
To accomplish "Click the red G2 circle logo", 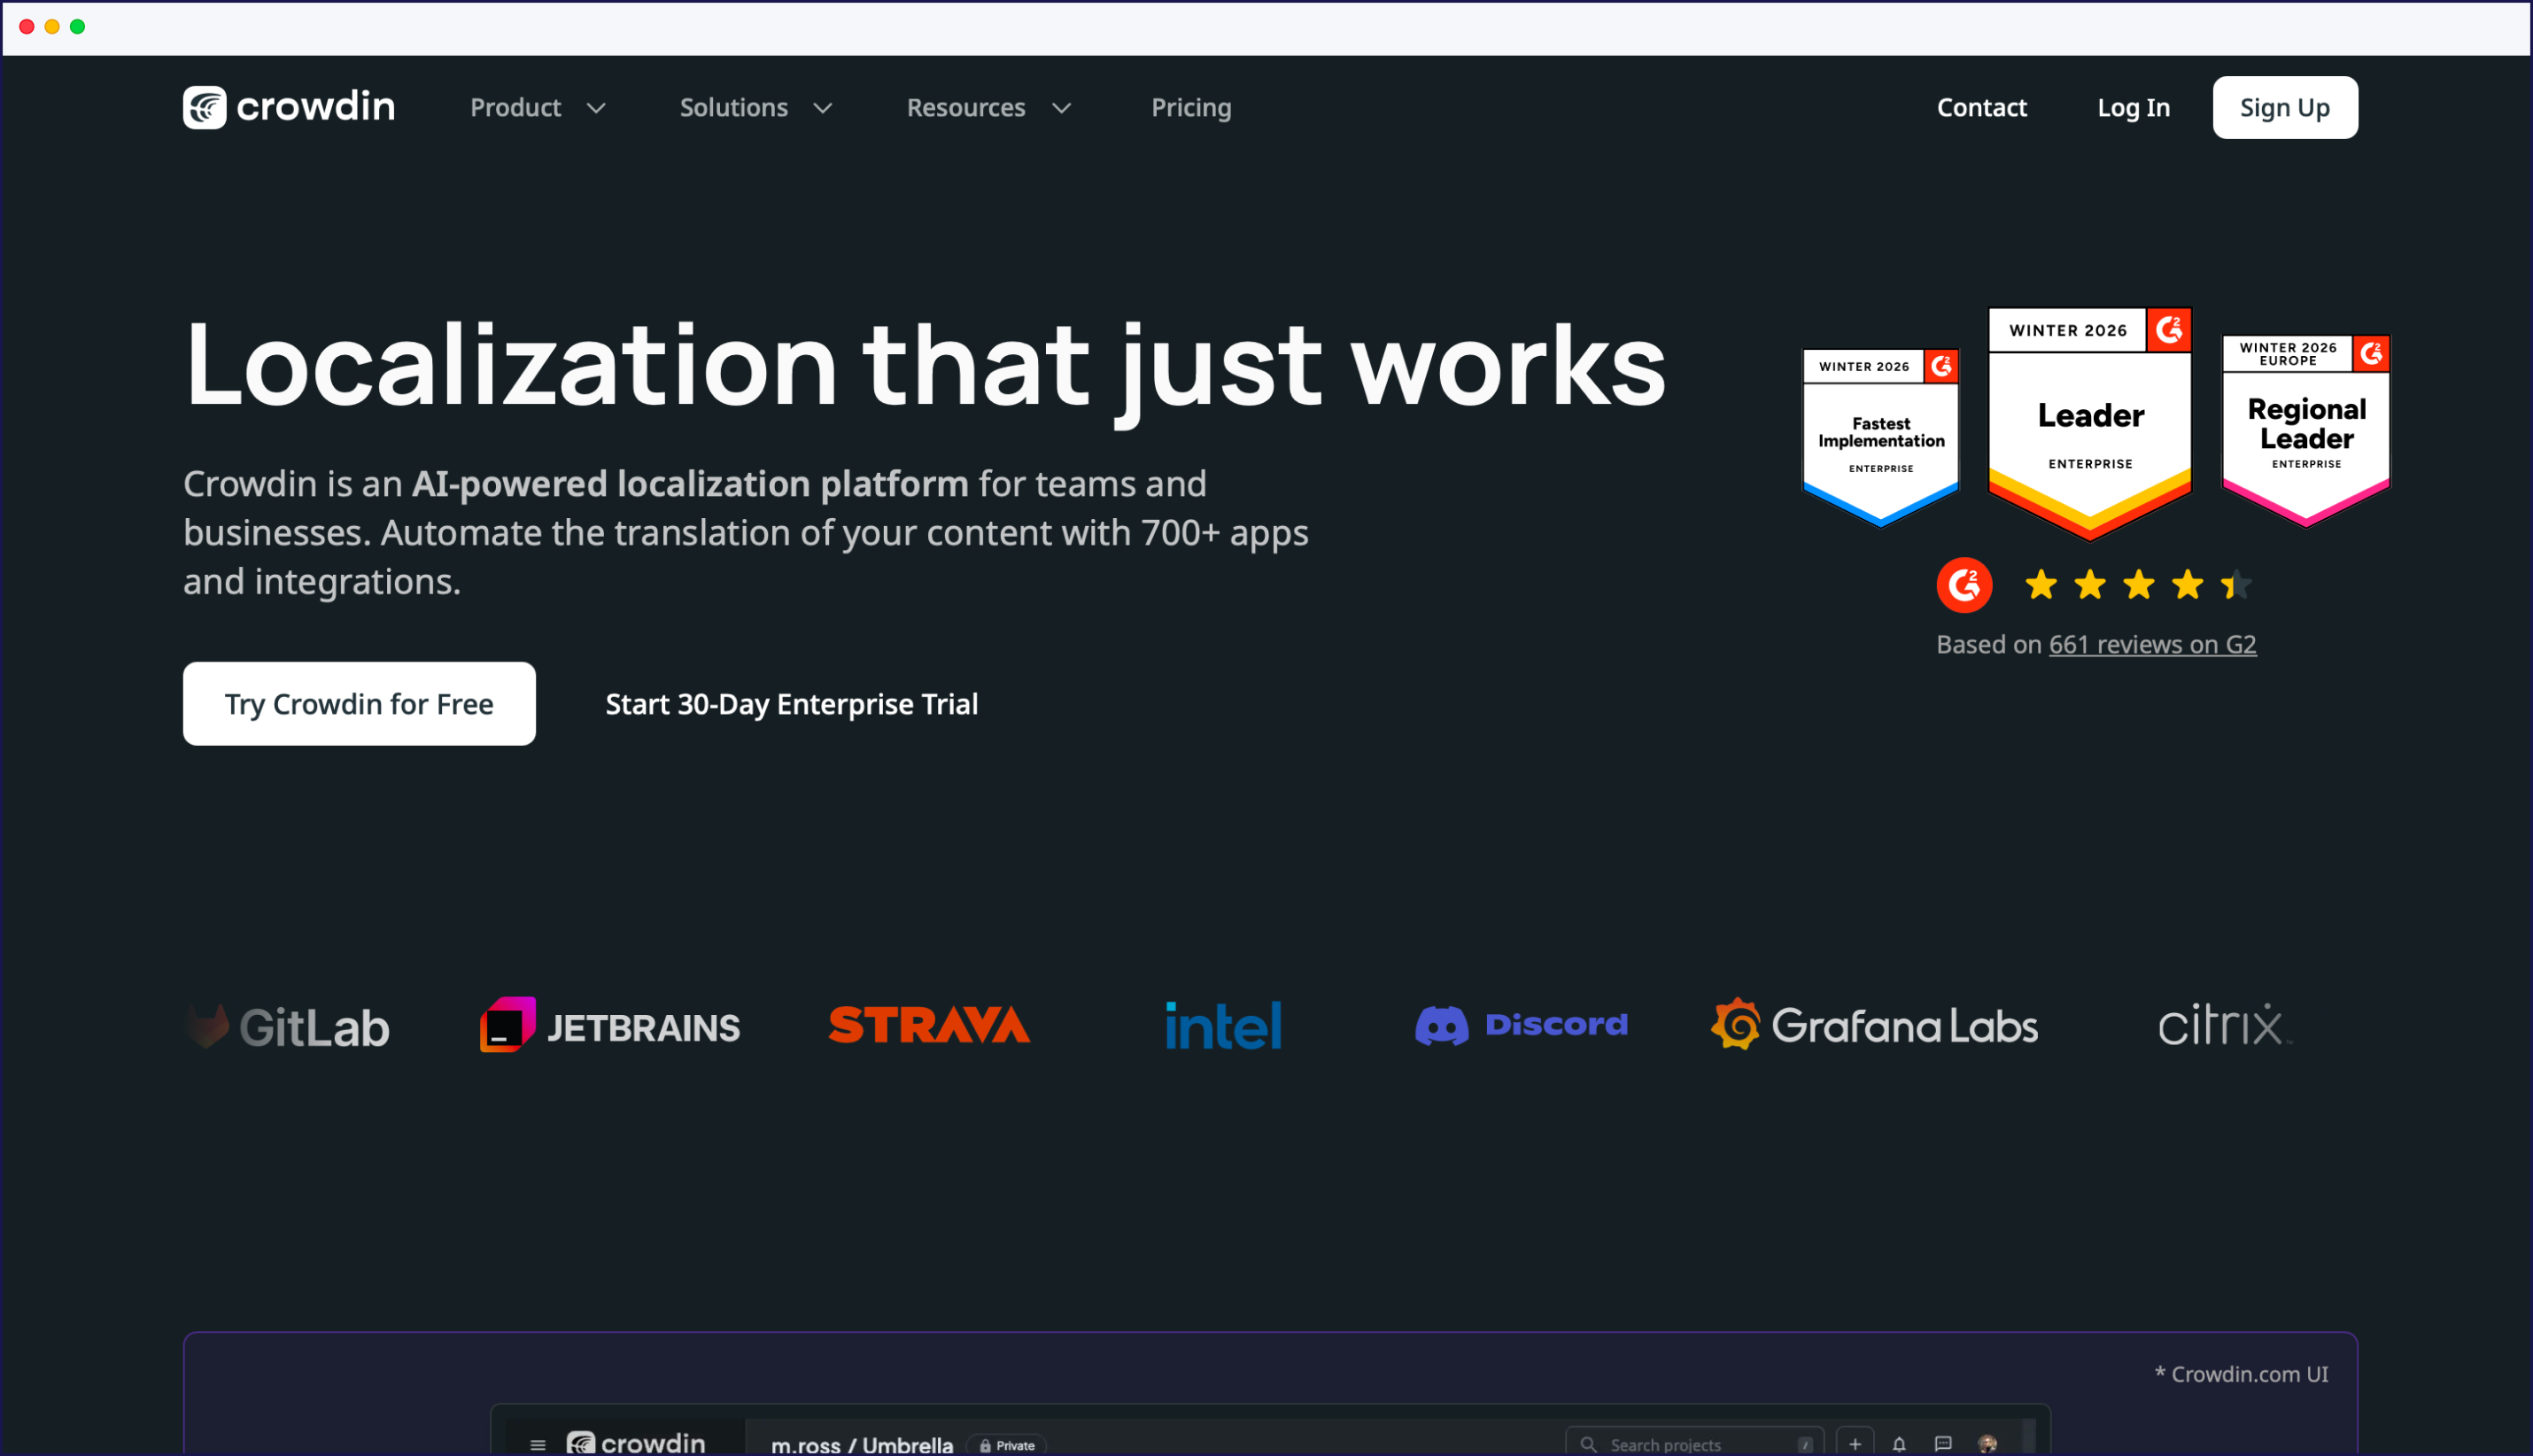I will click(x=1963, y=585).
